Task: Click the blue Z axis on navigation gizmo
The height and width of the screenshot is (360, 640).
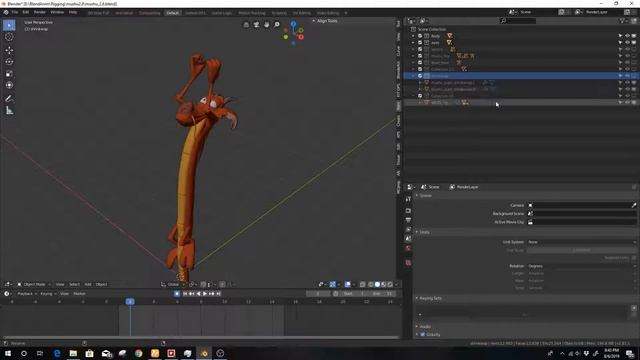Action: pos(293,24)
